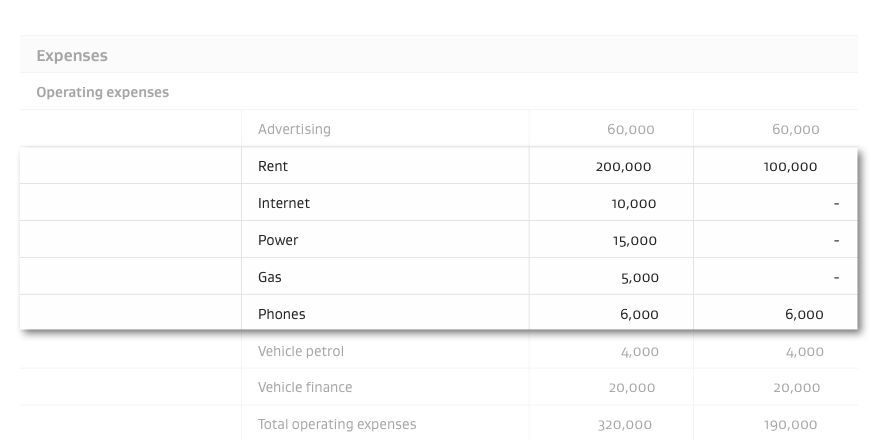
Task: Click the Advertising row label
Action: click(x=294, y=130)
